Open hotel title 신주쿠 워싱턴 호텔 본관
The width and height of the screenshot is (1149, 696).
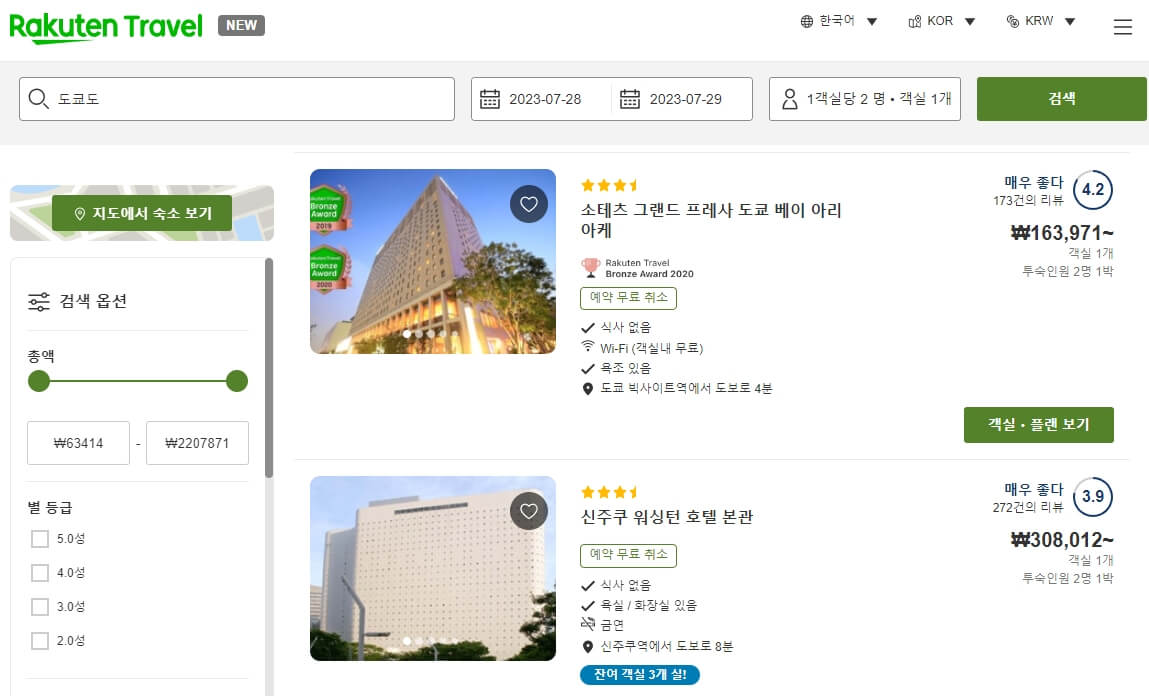[x=667, y=517]
